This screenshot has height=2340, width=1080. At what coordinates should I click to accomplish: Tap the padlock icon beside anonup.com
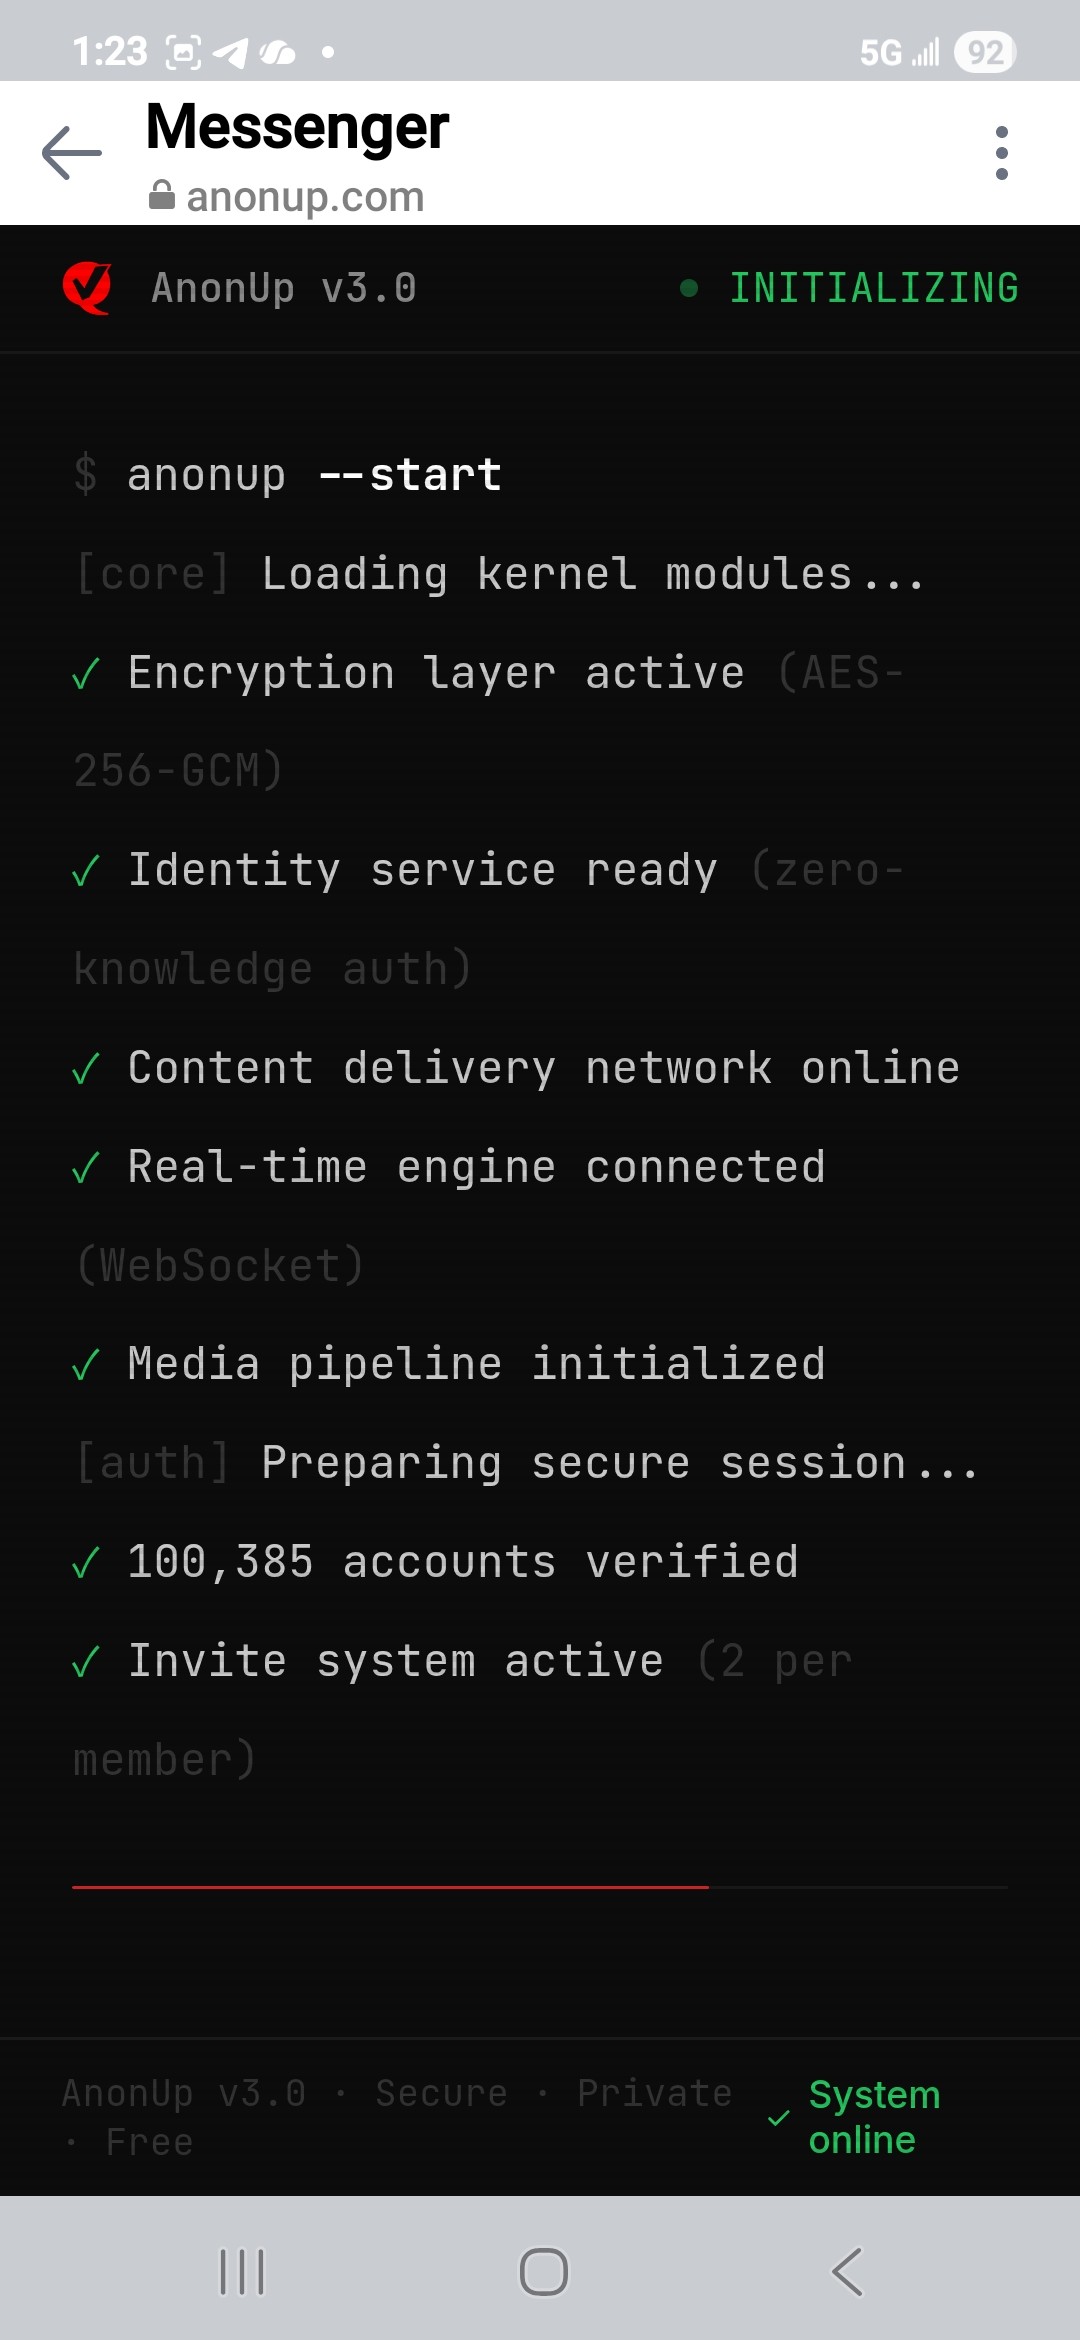coord(161,195)
